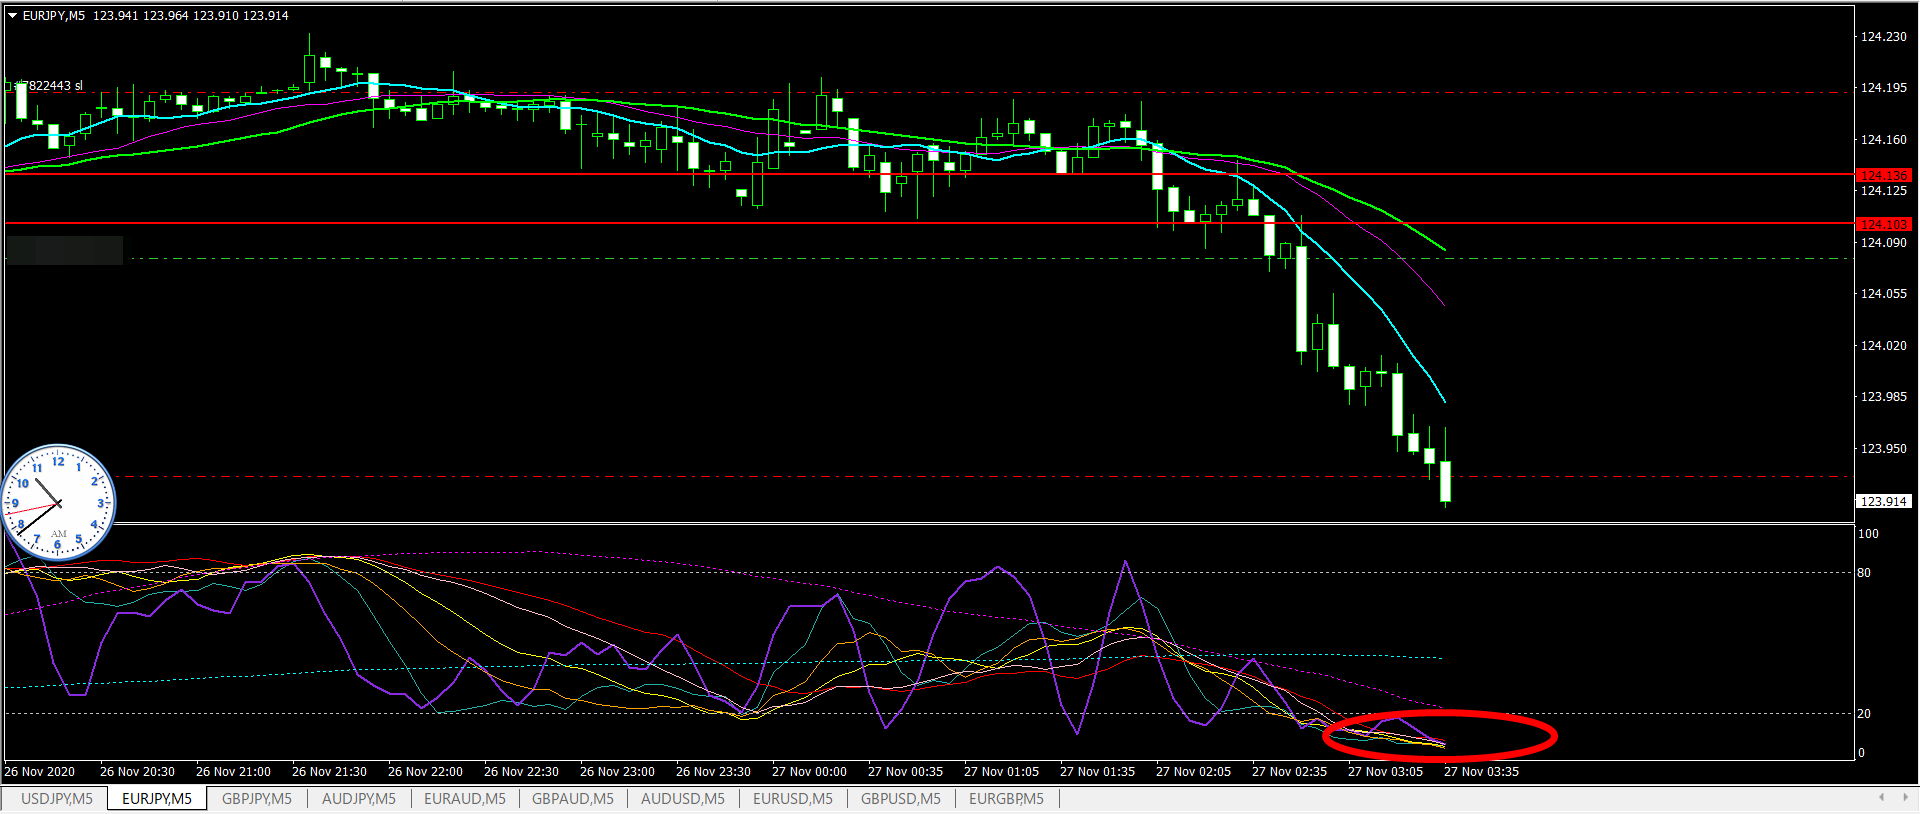Click the red 124.136 price level label
Viewport: 1920px width, 814px height.
point(1883,175)
